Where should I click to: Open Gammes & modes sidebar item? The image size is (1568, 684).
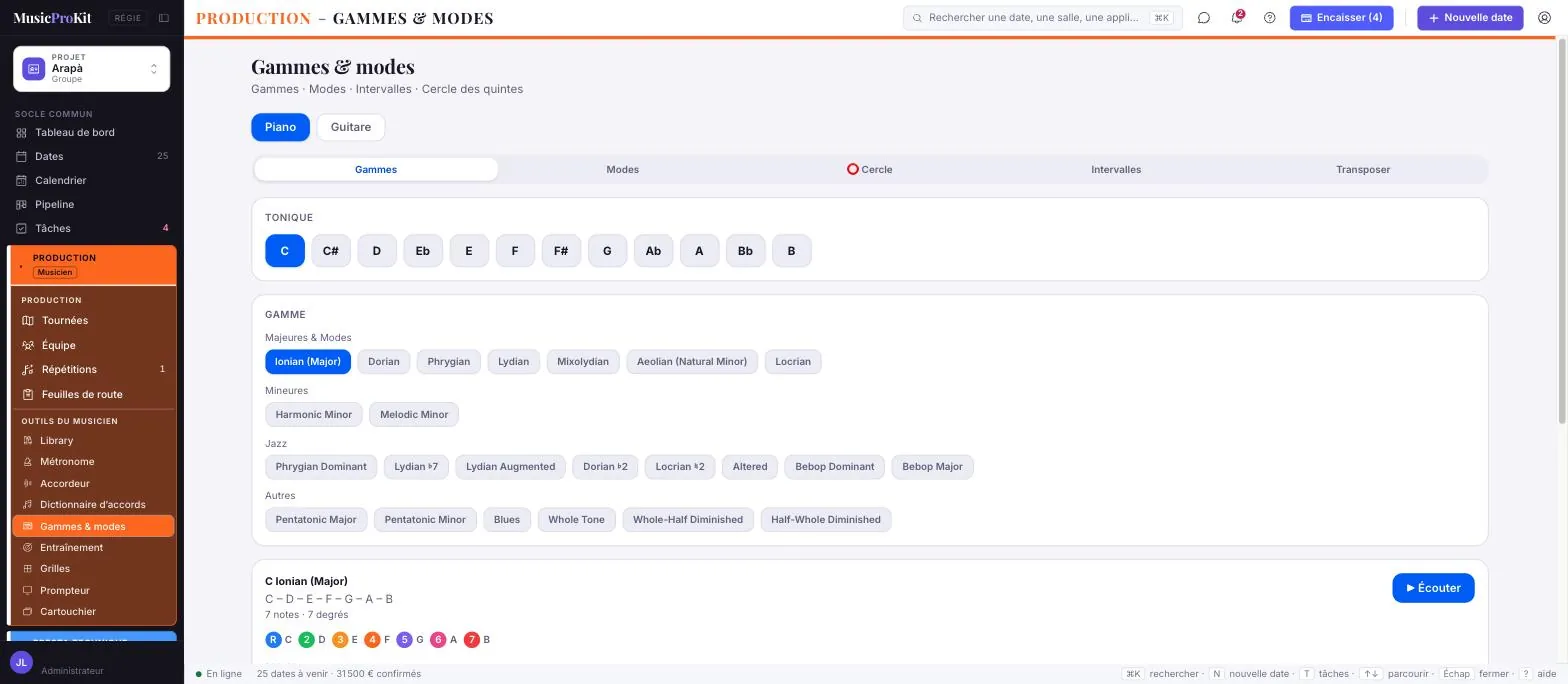pos(94,527)
